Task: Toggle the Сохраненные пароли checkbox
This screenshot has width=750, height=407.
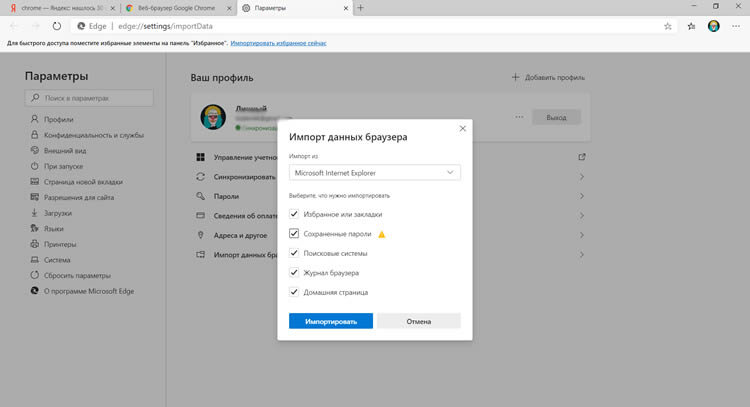Action: point(294,233)
